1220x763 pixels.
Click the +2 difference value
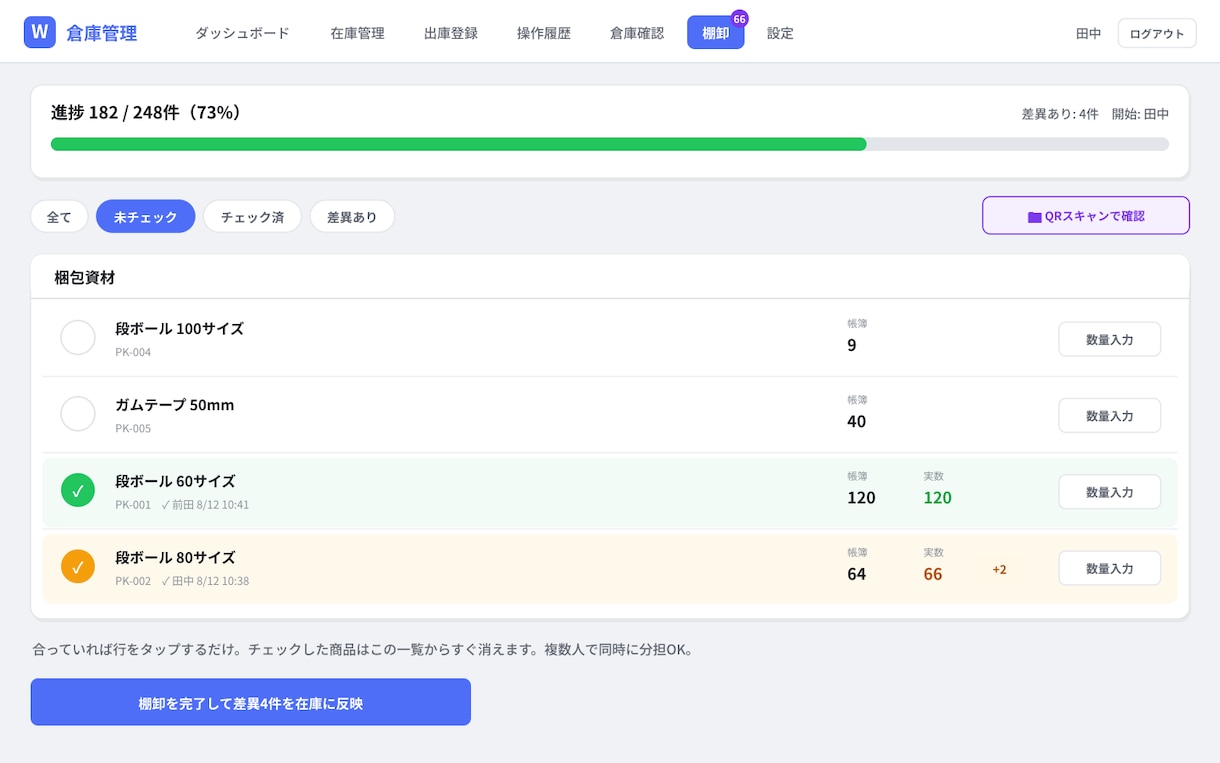[999, 570]
